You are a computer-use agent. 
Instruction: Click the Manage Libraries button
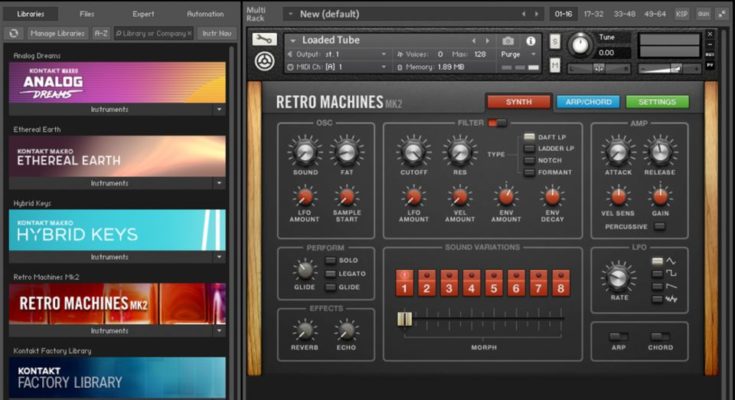click(56, 33)
